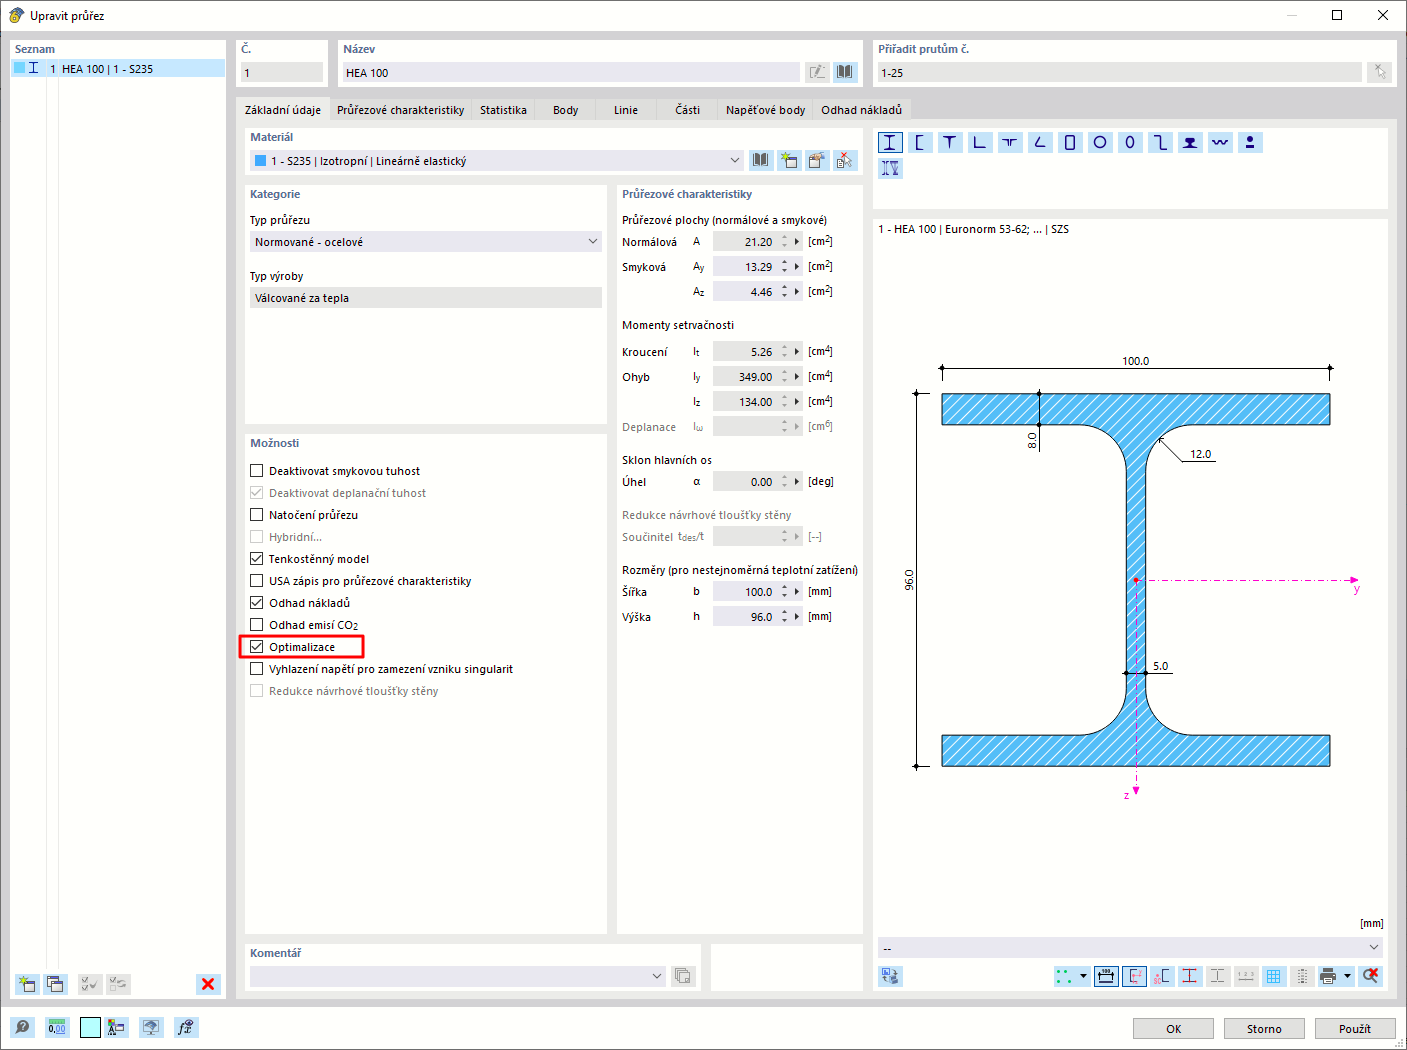
Task: Click the Název input field HEA 100
Action: 570,73
